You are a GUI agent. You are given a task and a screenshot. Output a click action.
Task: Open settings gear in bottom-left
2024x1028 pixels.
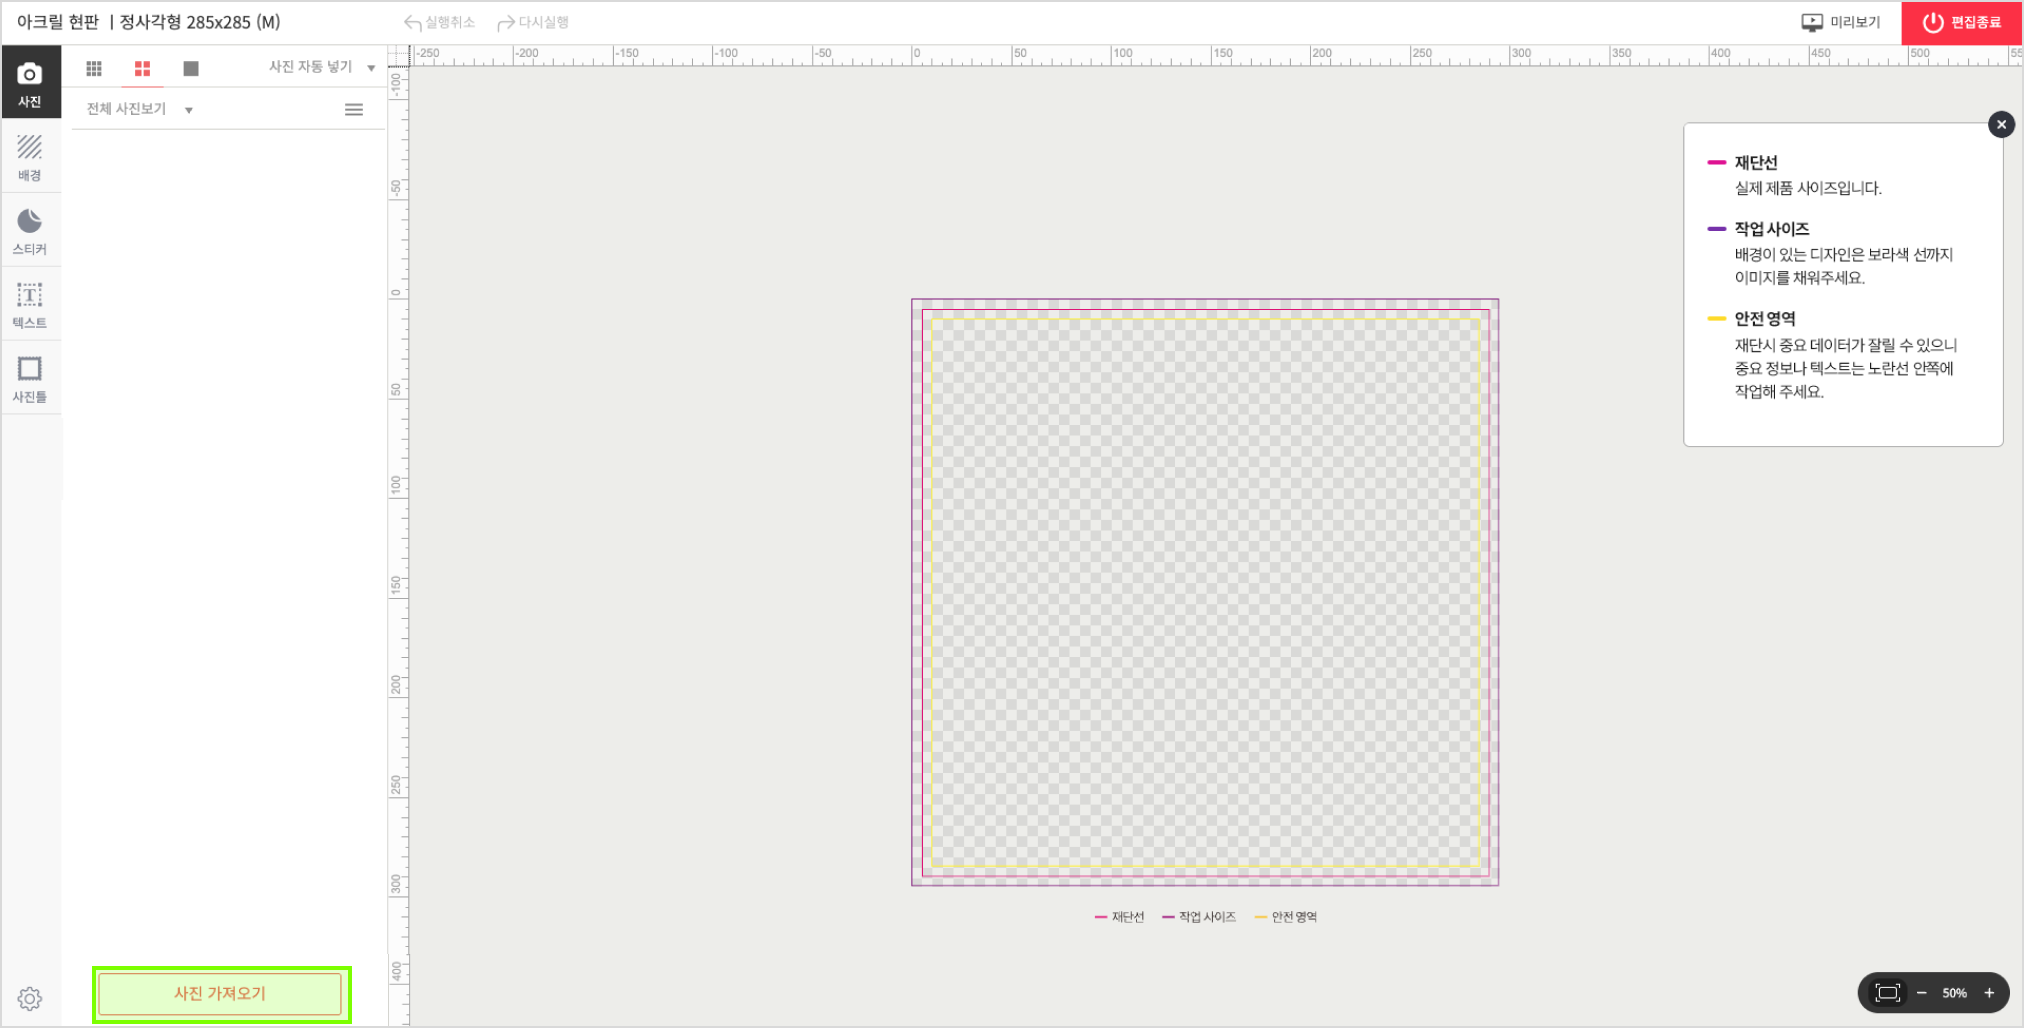click(x=30, y=998)
